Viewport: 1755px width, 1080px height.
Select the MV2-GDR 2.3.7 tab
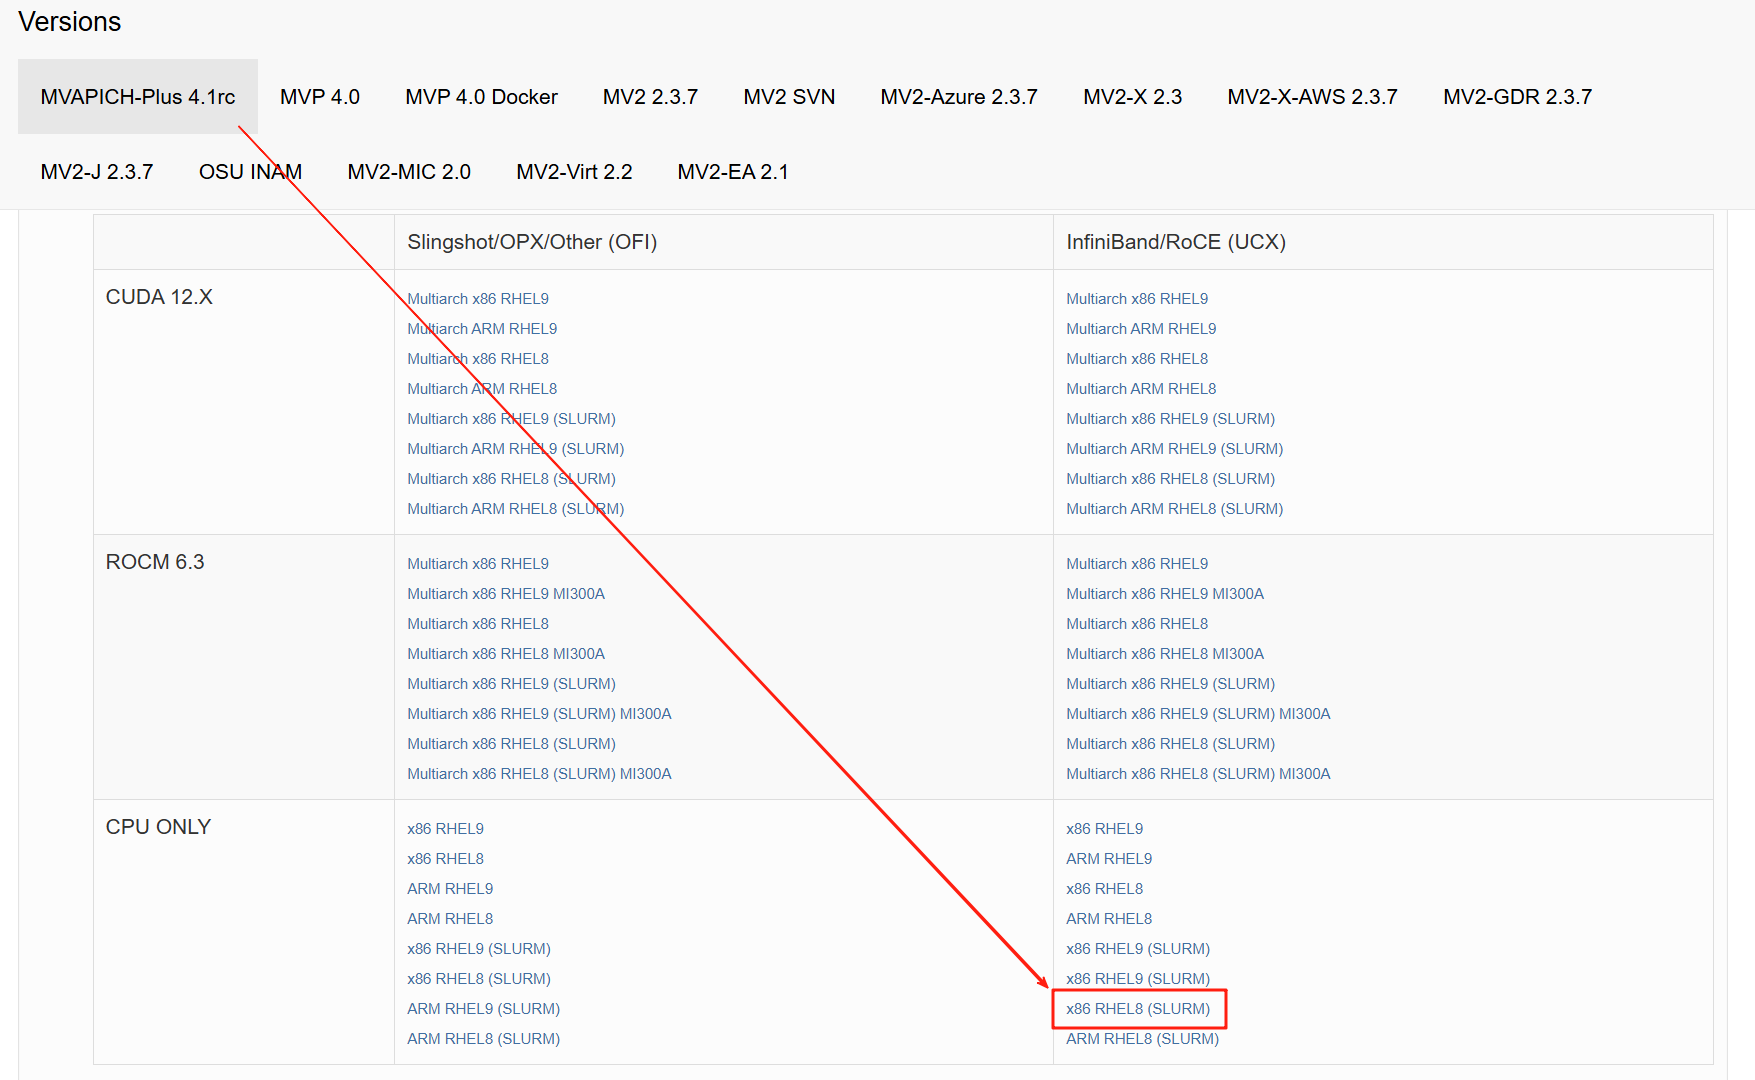(1517, 97)
